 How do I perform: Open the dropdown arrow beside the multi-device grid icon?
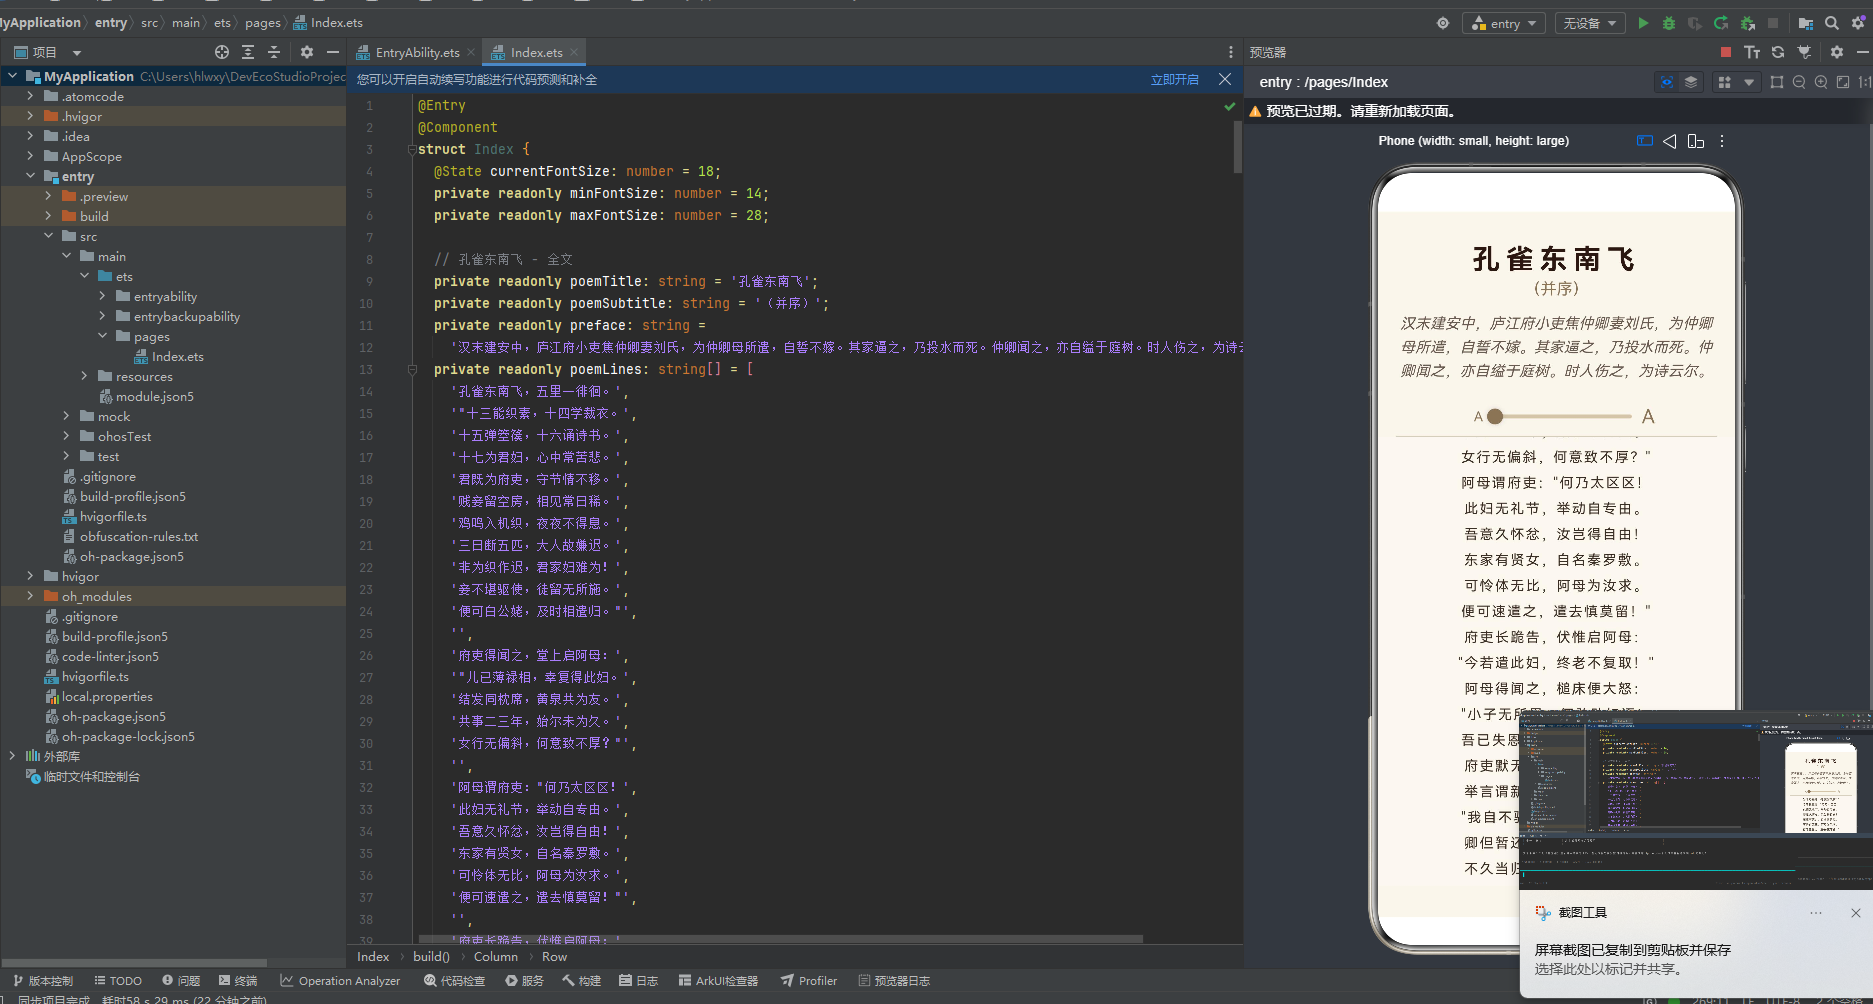[1749, 82]
